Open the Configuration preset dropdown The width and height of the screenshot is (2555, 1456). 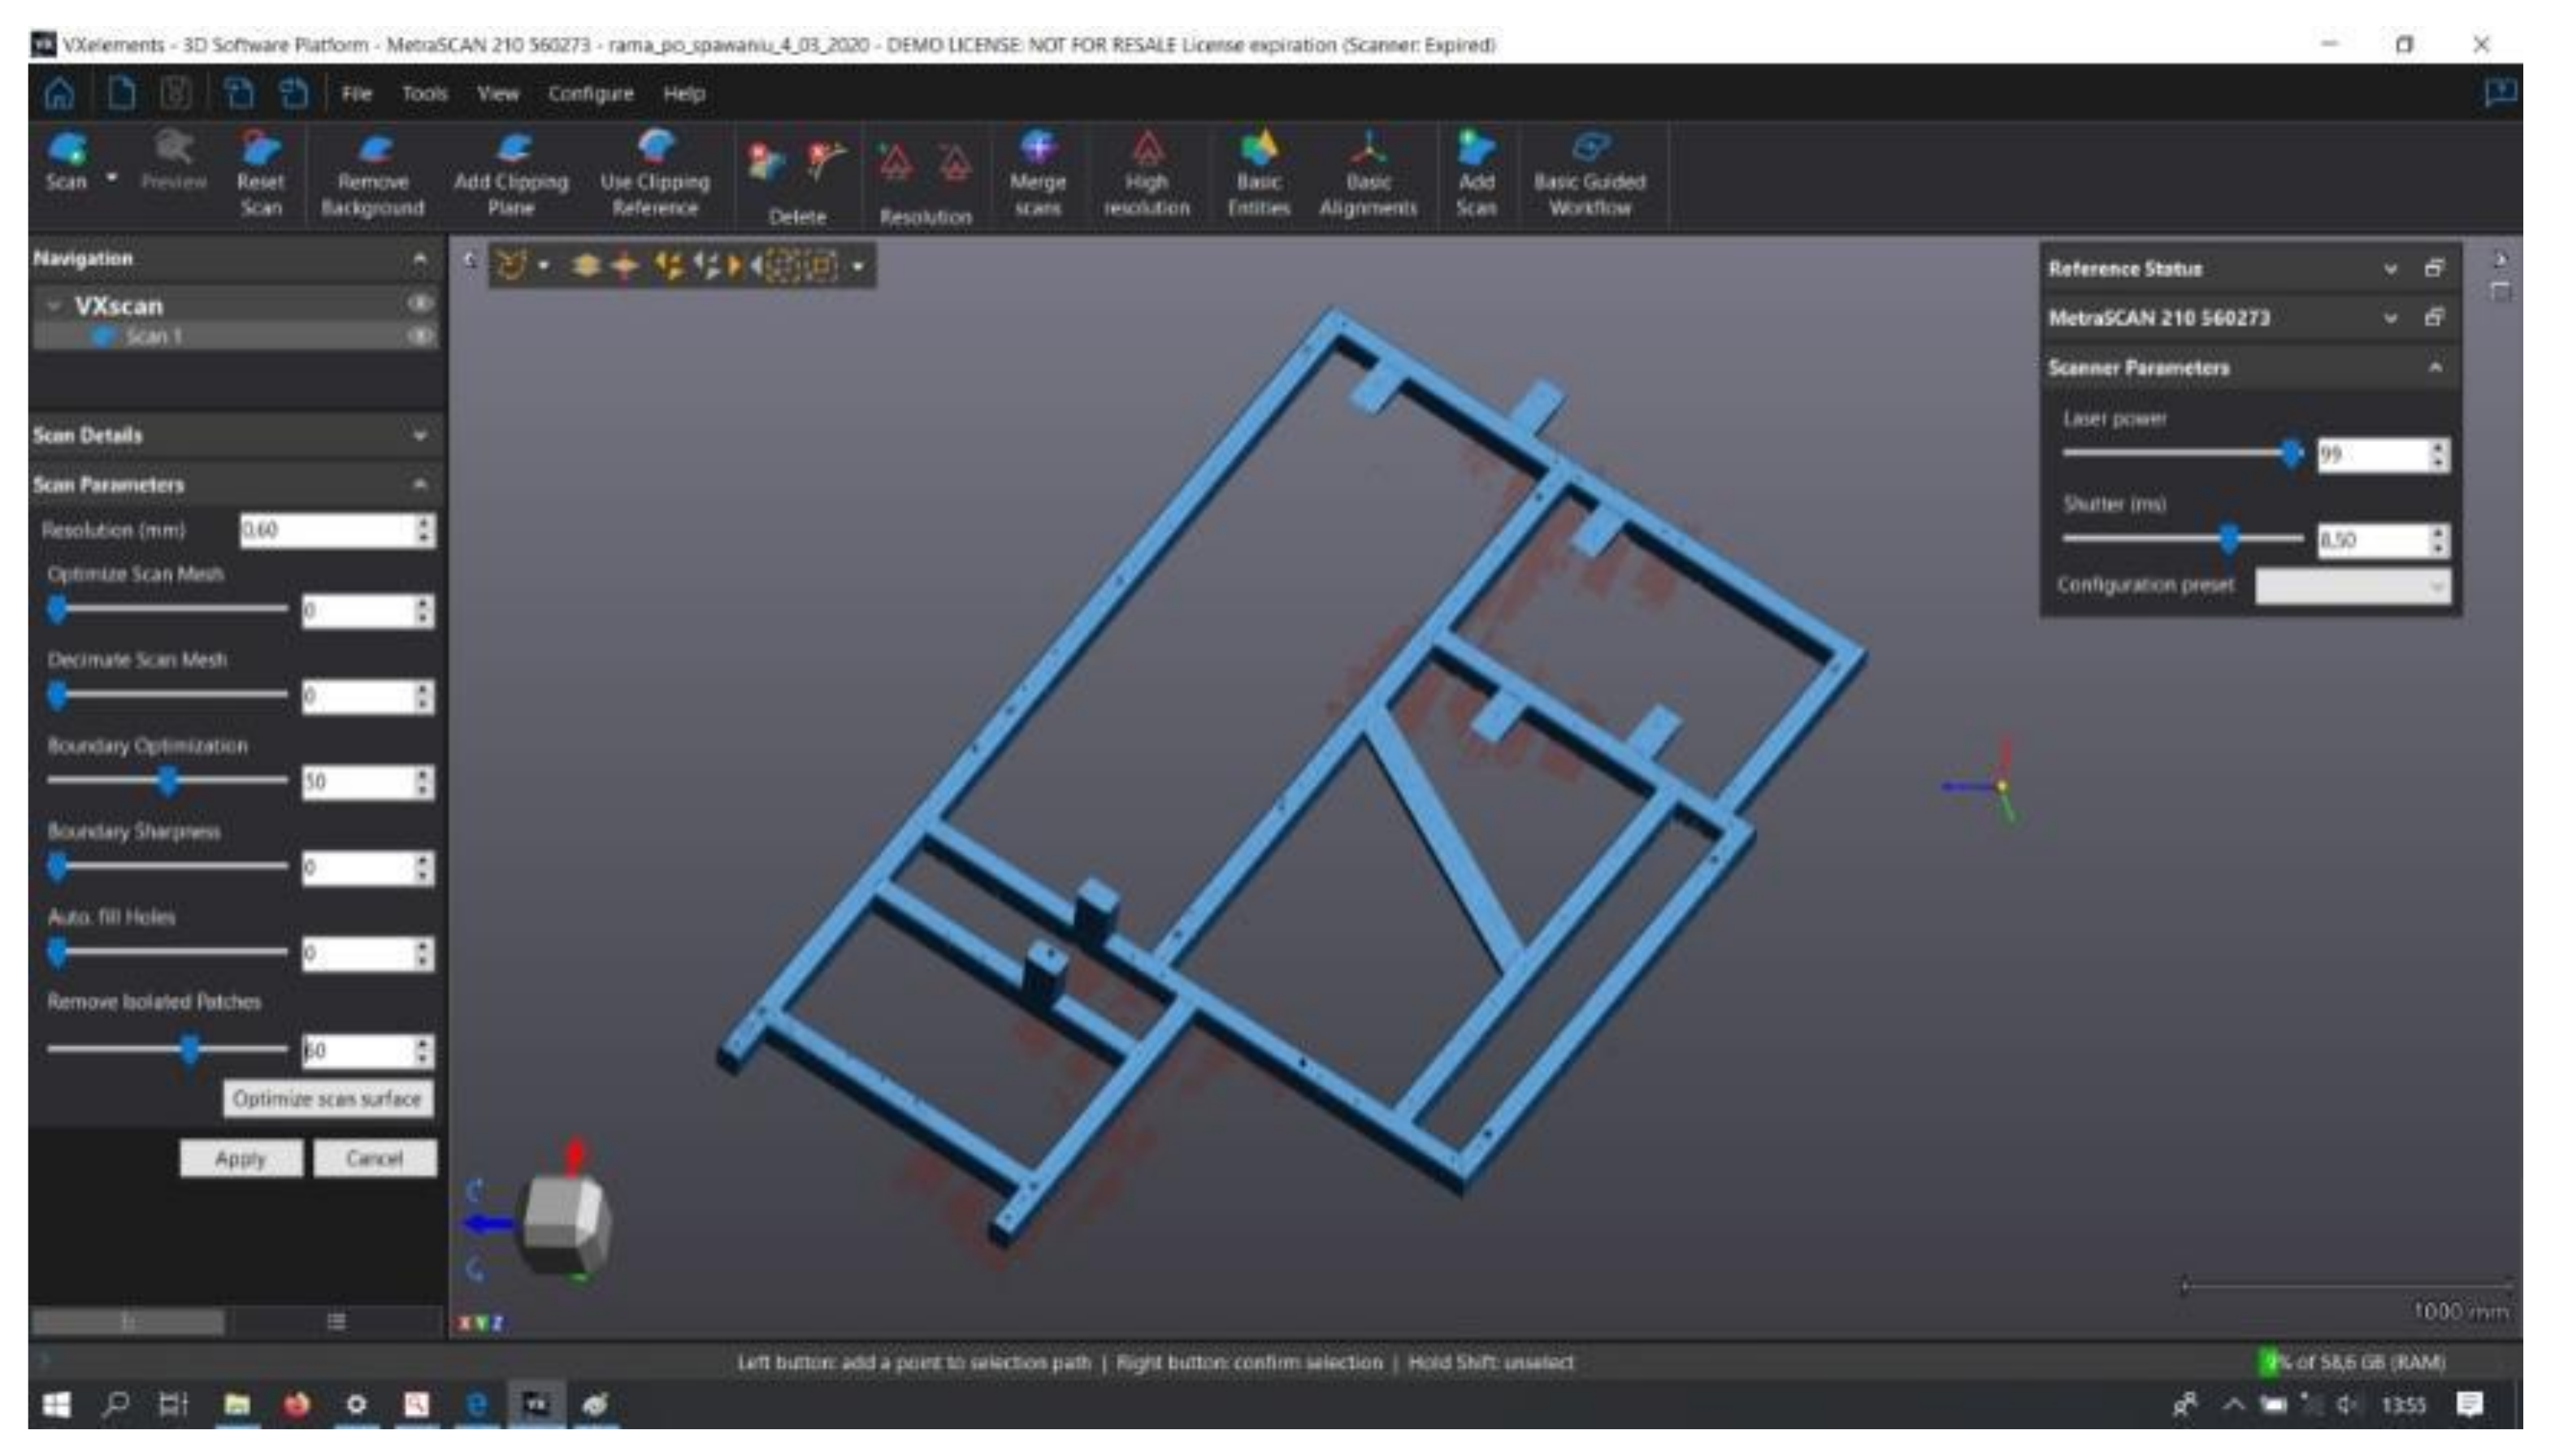[x=2351, y=586]
